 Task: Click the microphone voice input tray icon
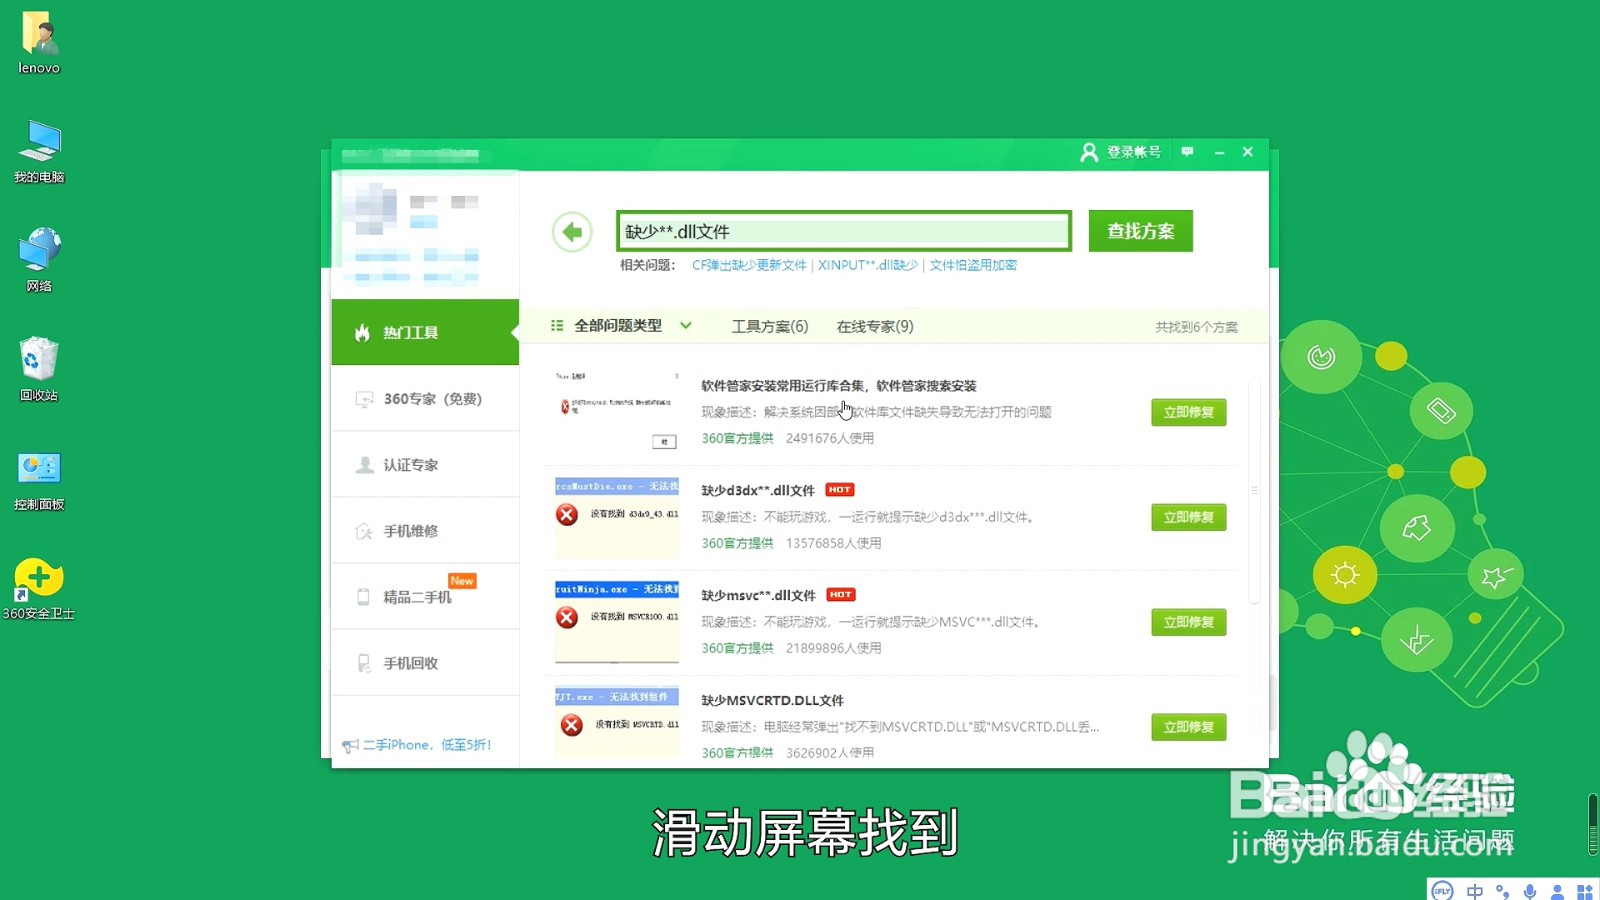1530,891
